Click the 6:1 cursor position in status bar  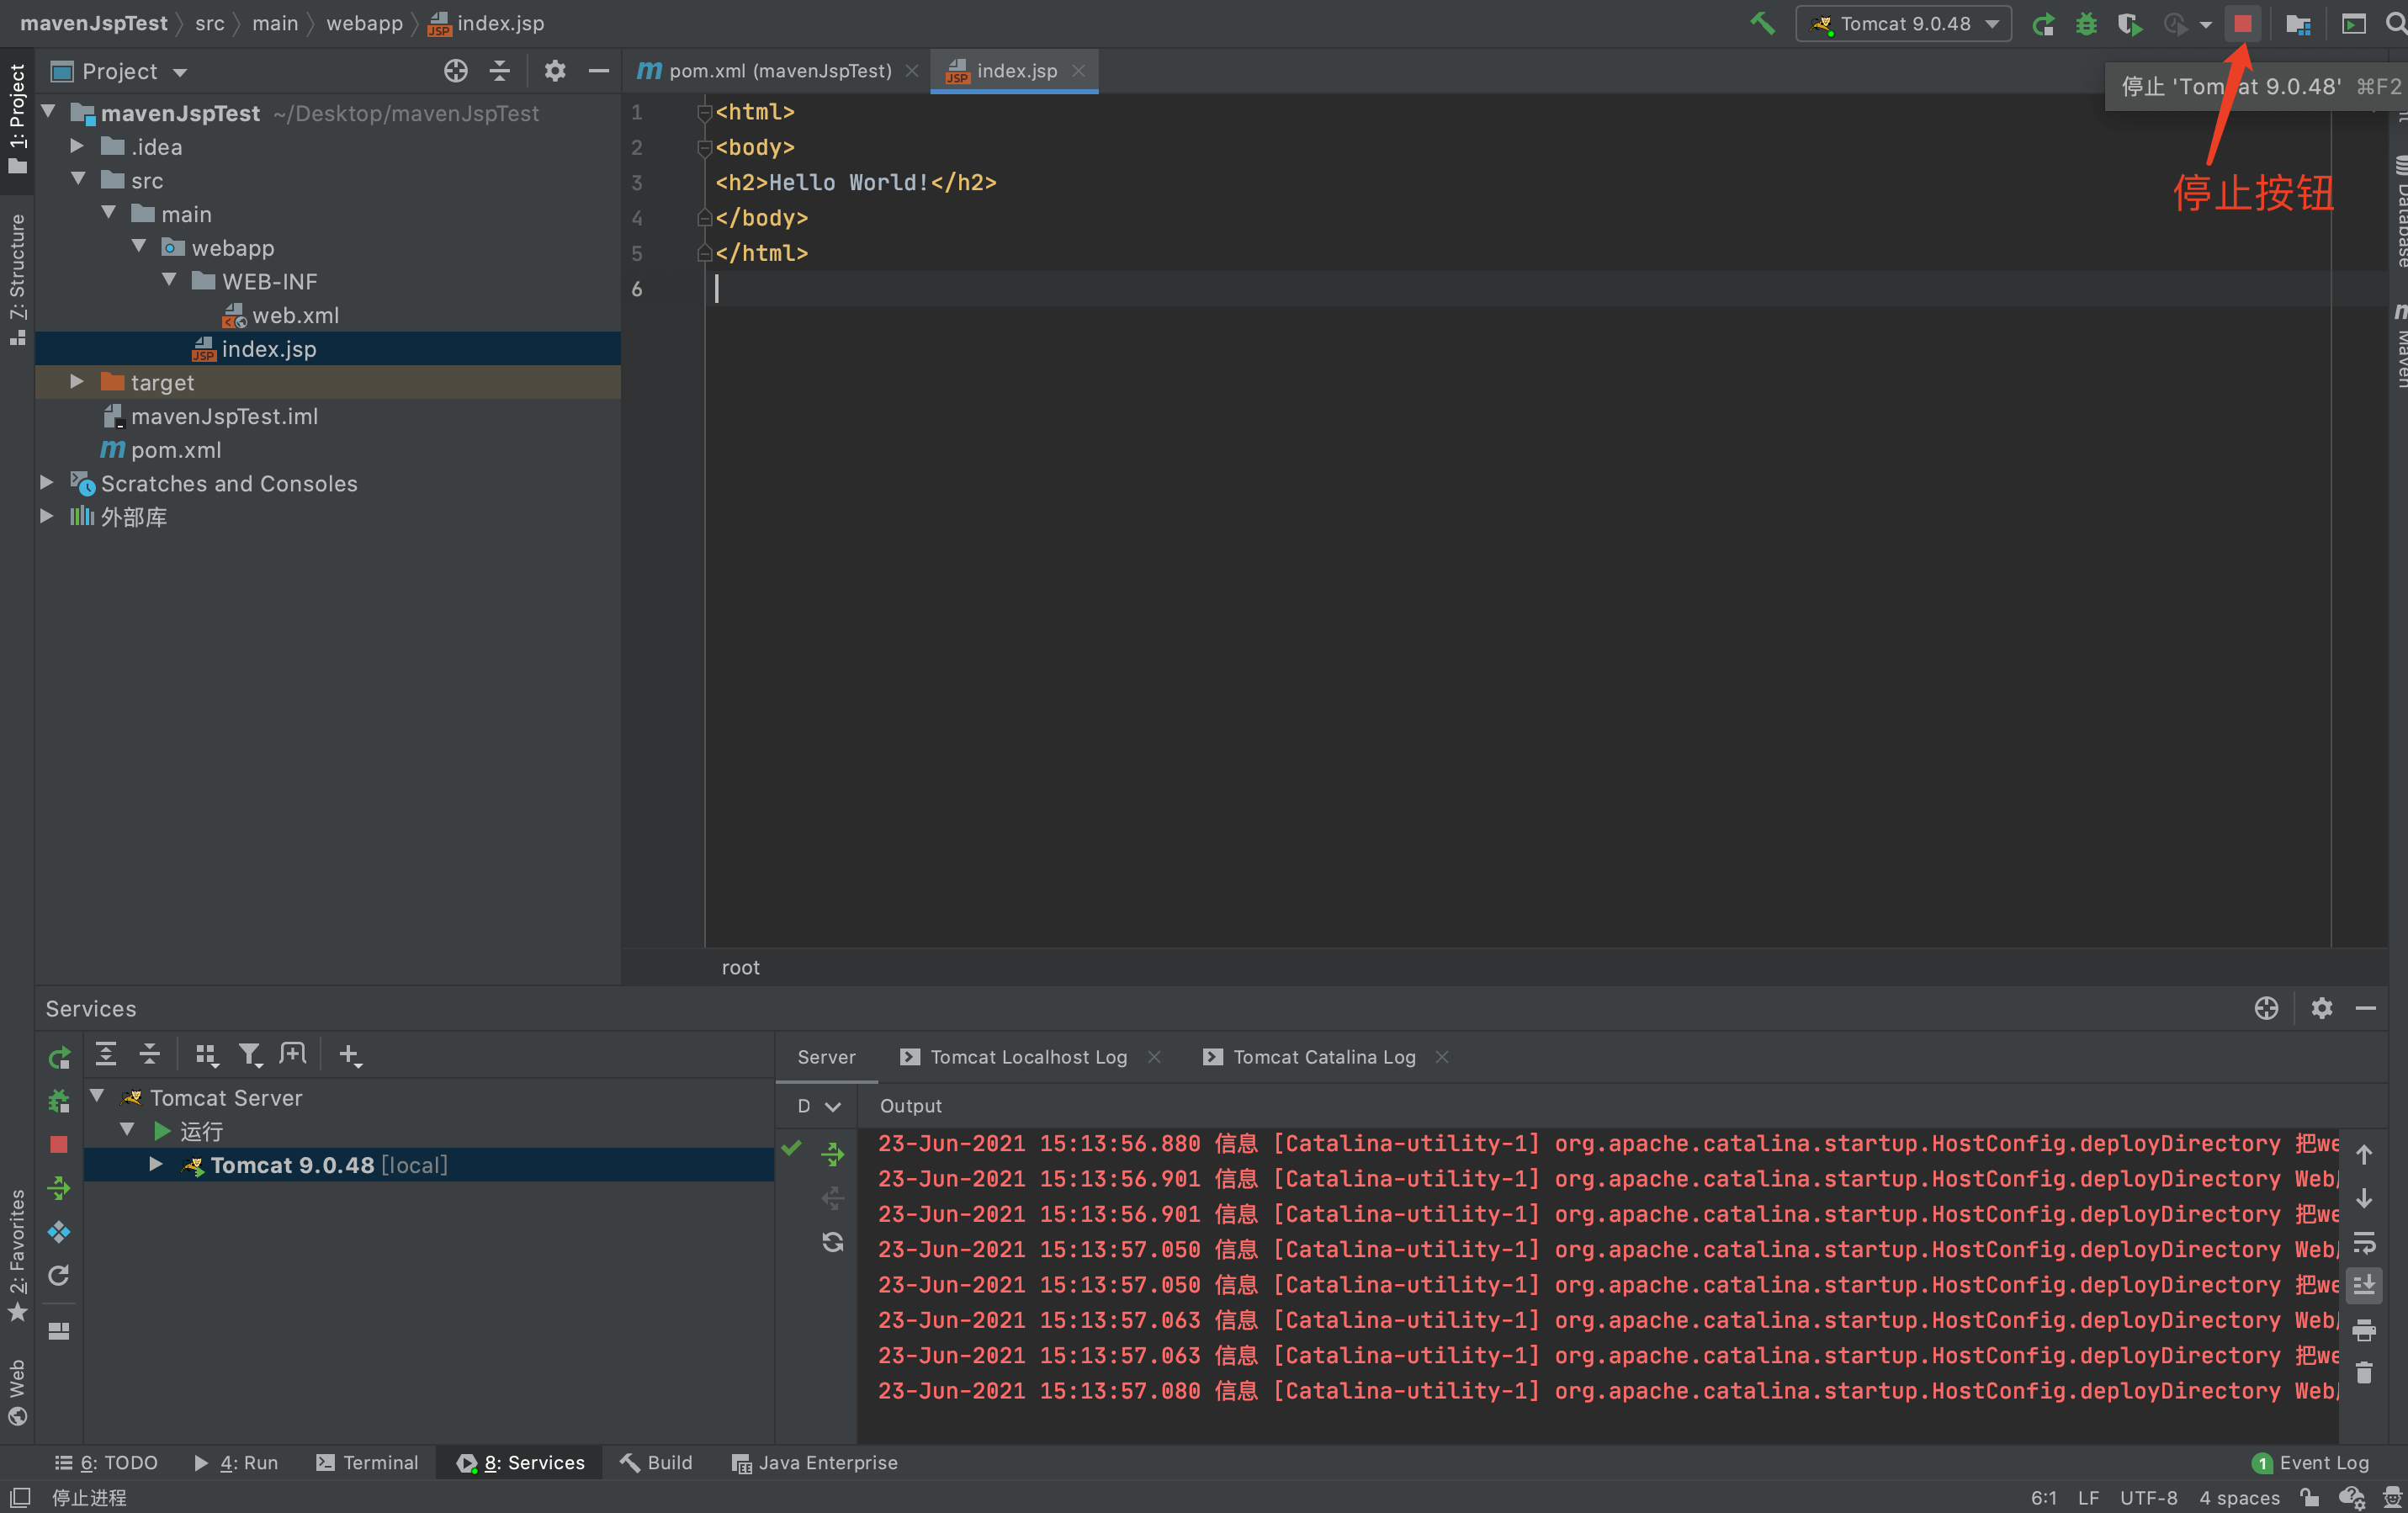pos(2044,1497)
